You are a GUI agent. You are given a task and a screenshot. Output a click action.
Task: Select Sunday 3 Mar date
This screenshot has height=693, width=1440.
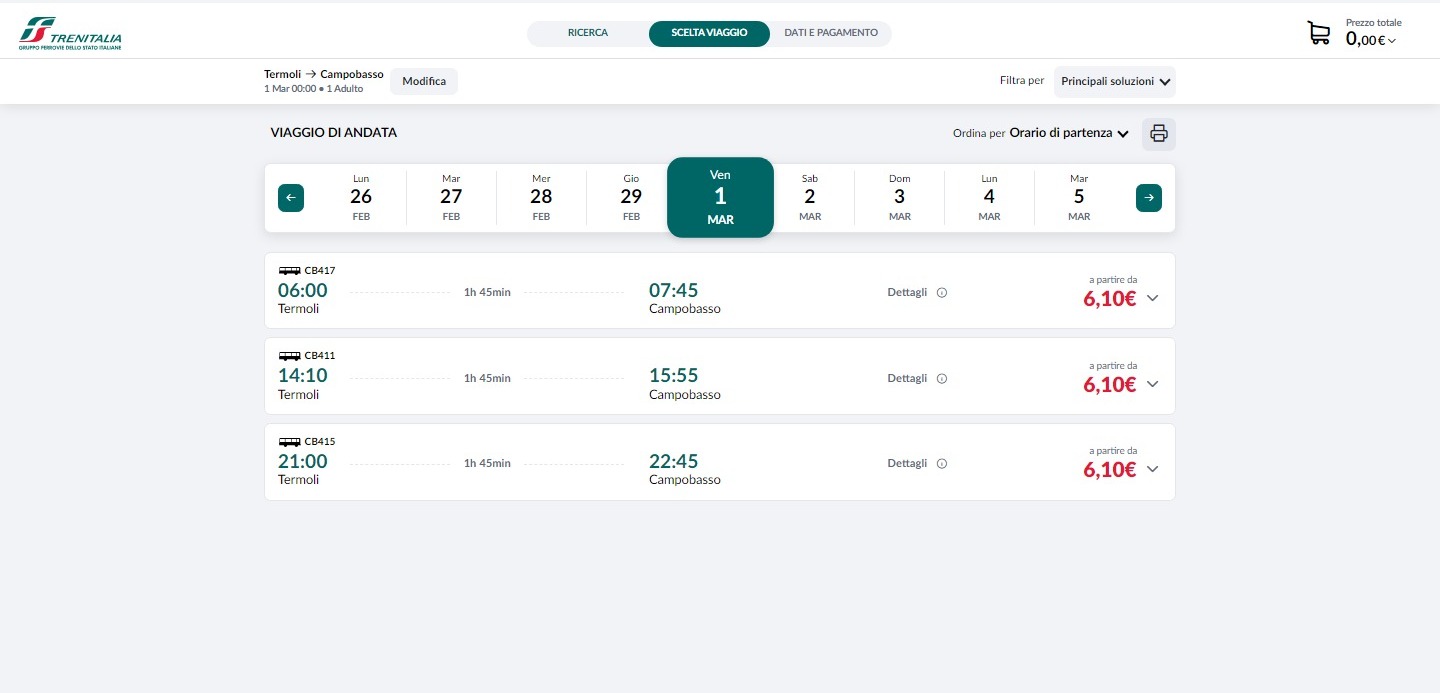(x=899, y=198)
